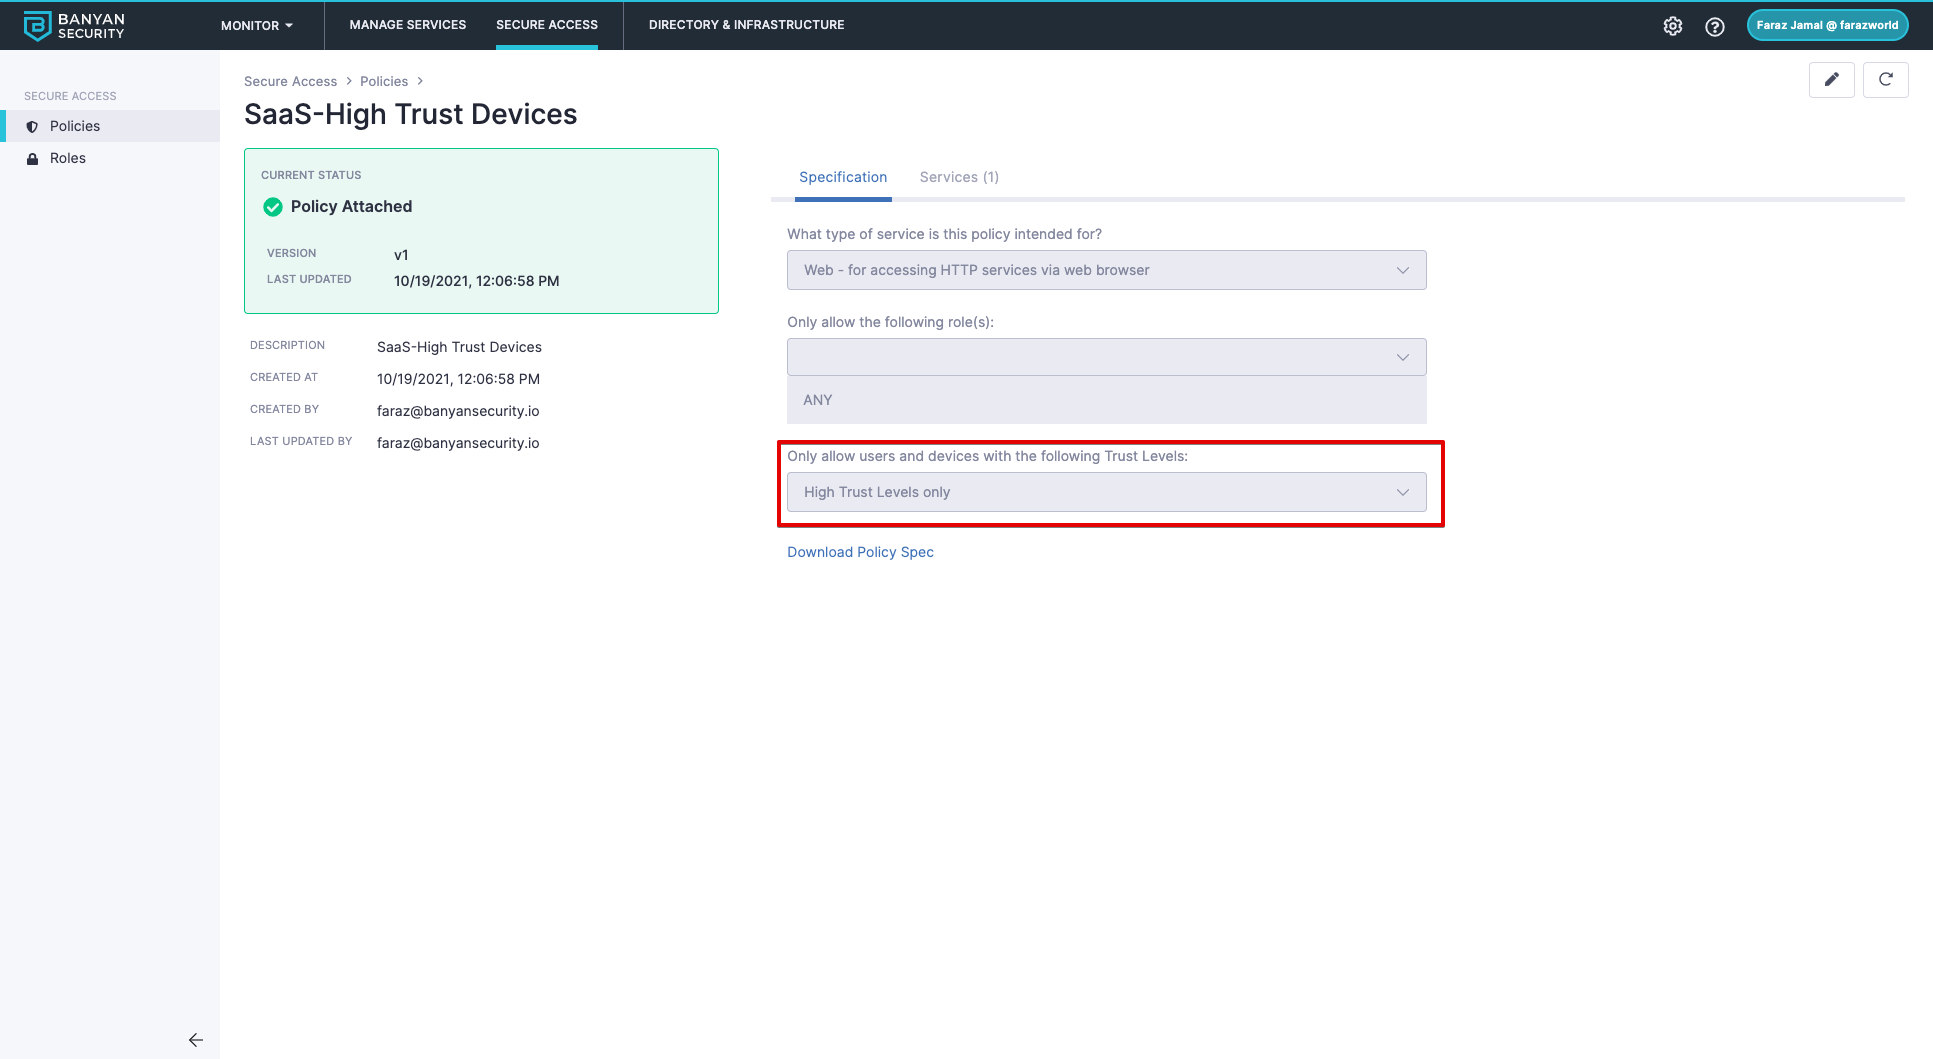Click the pencil edit policy icon

(1831, 80)
